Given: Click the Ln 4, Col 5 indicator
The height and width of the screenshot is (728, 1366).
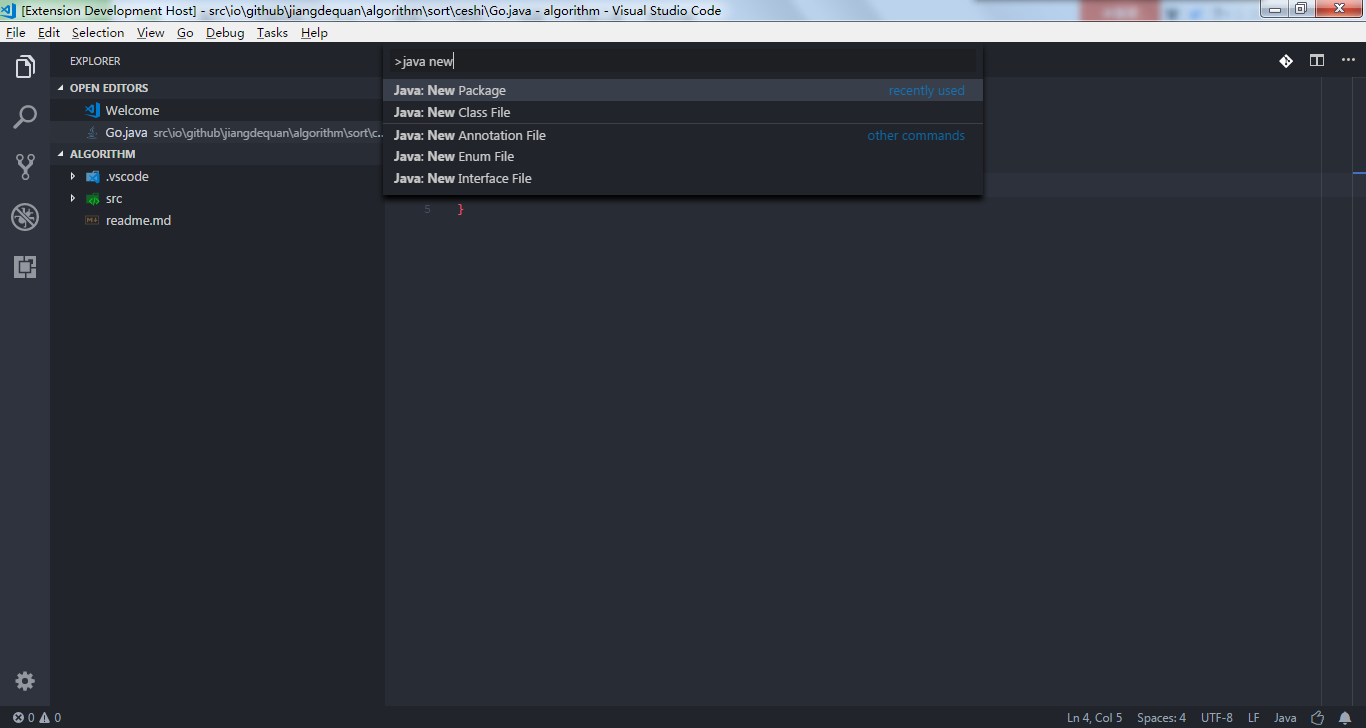Looking at the screenshot, I should pos(1094,718).
